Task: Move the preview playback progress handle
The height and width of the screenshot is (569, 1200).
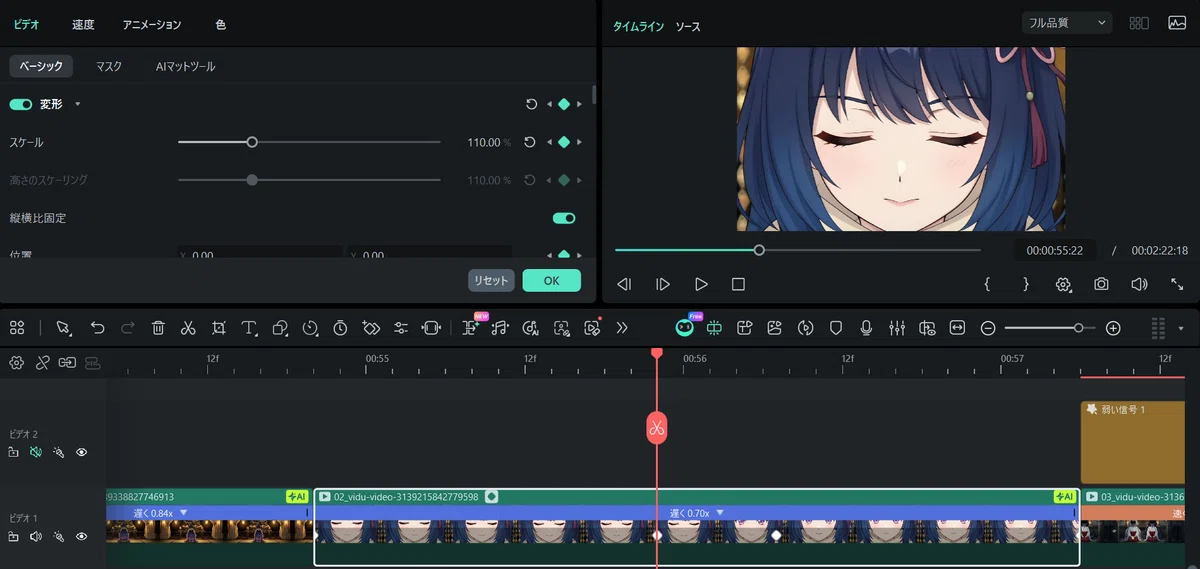Action: (x=759, y=250)
